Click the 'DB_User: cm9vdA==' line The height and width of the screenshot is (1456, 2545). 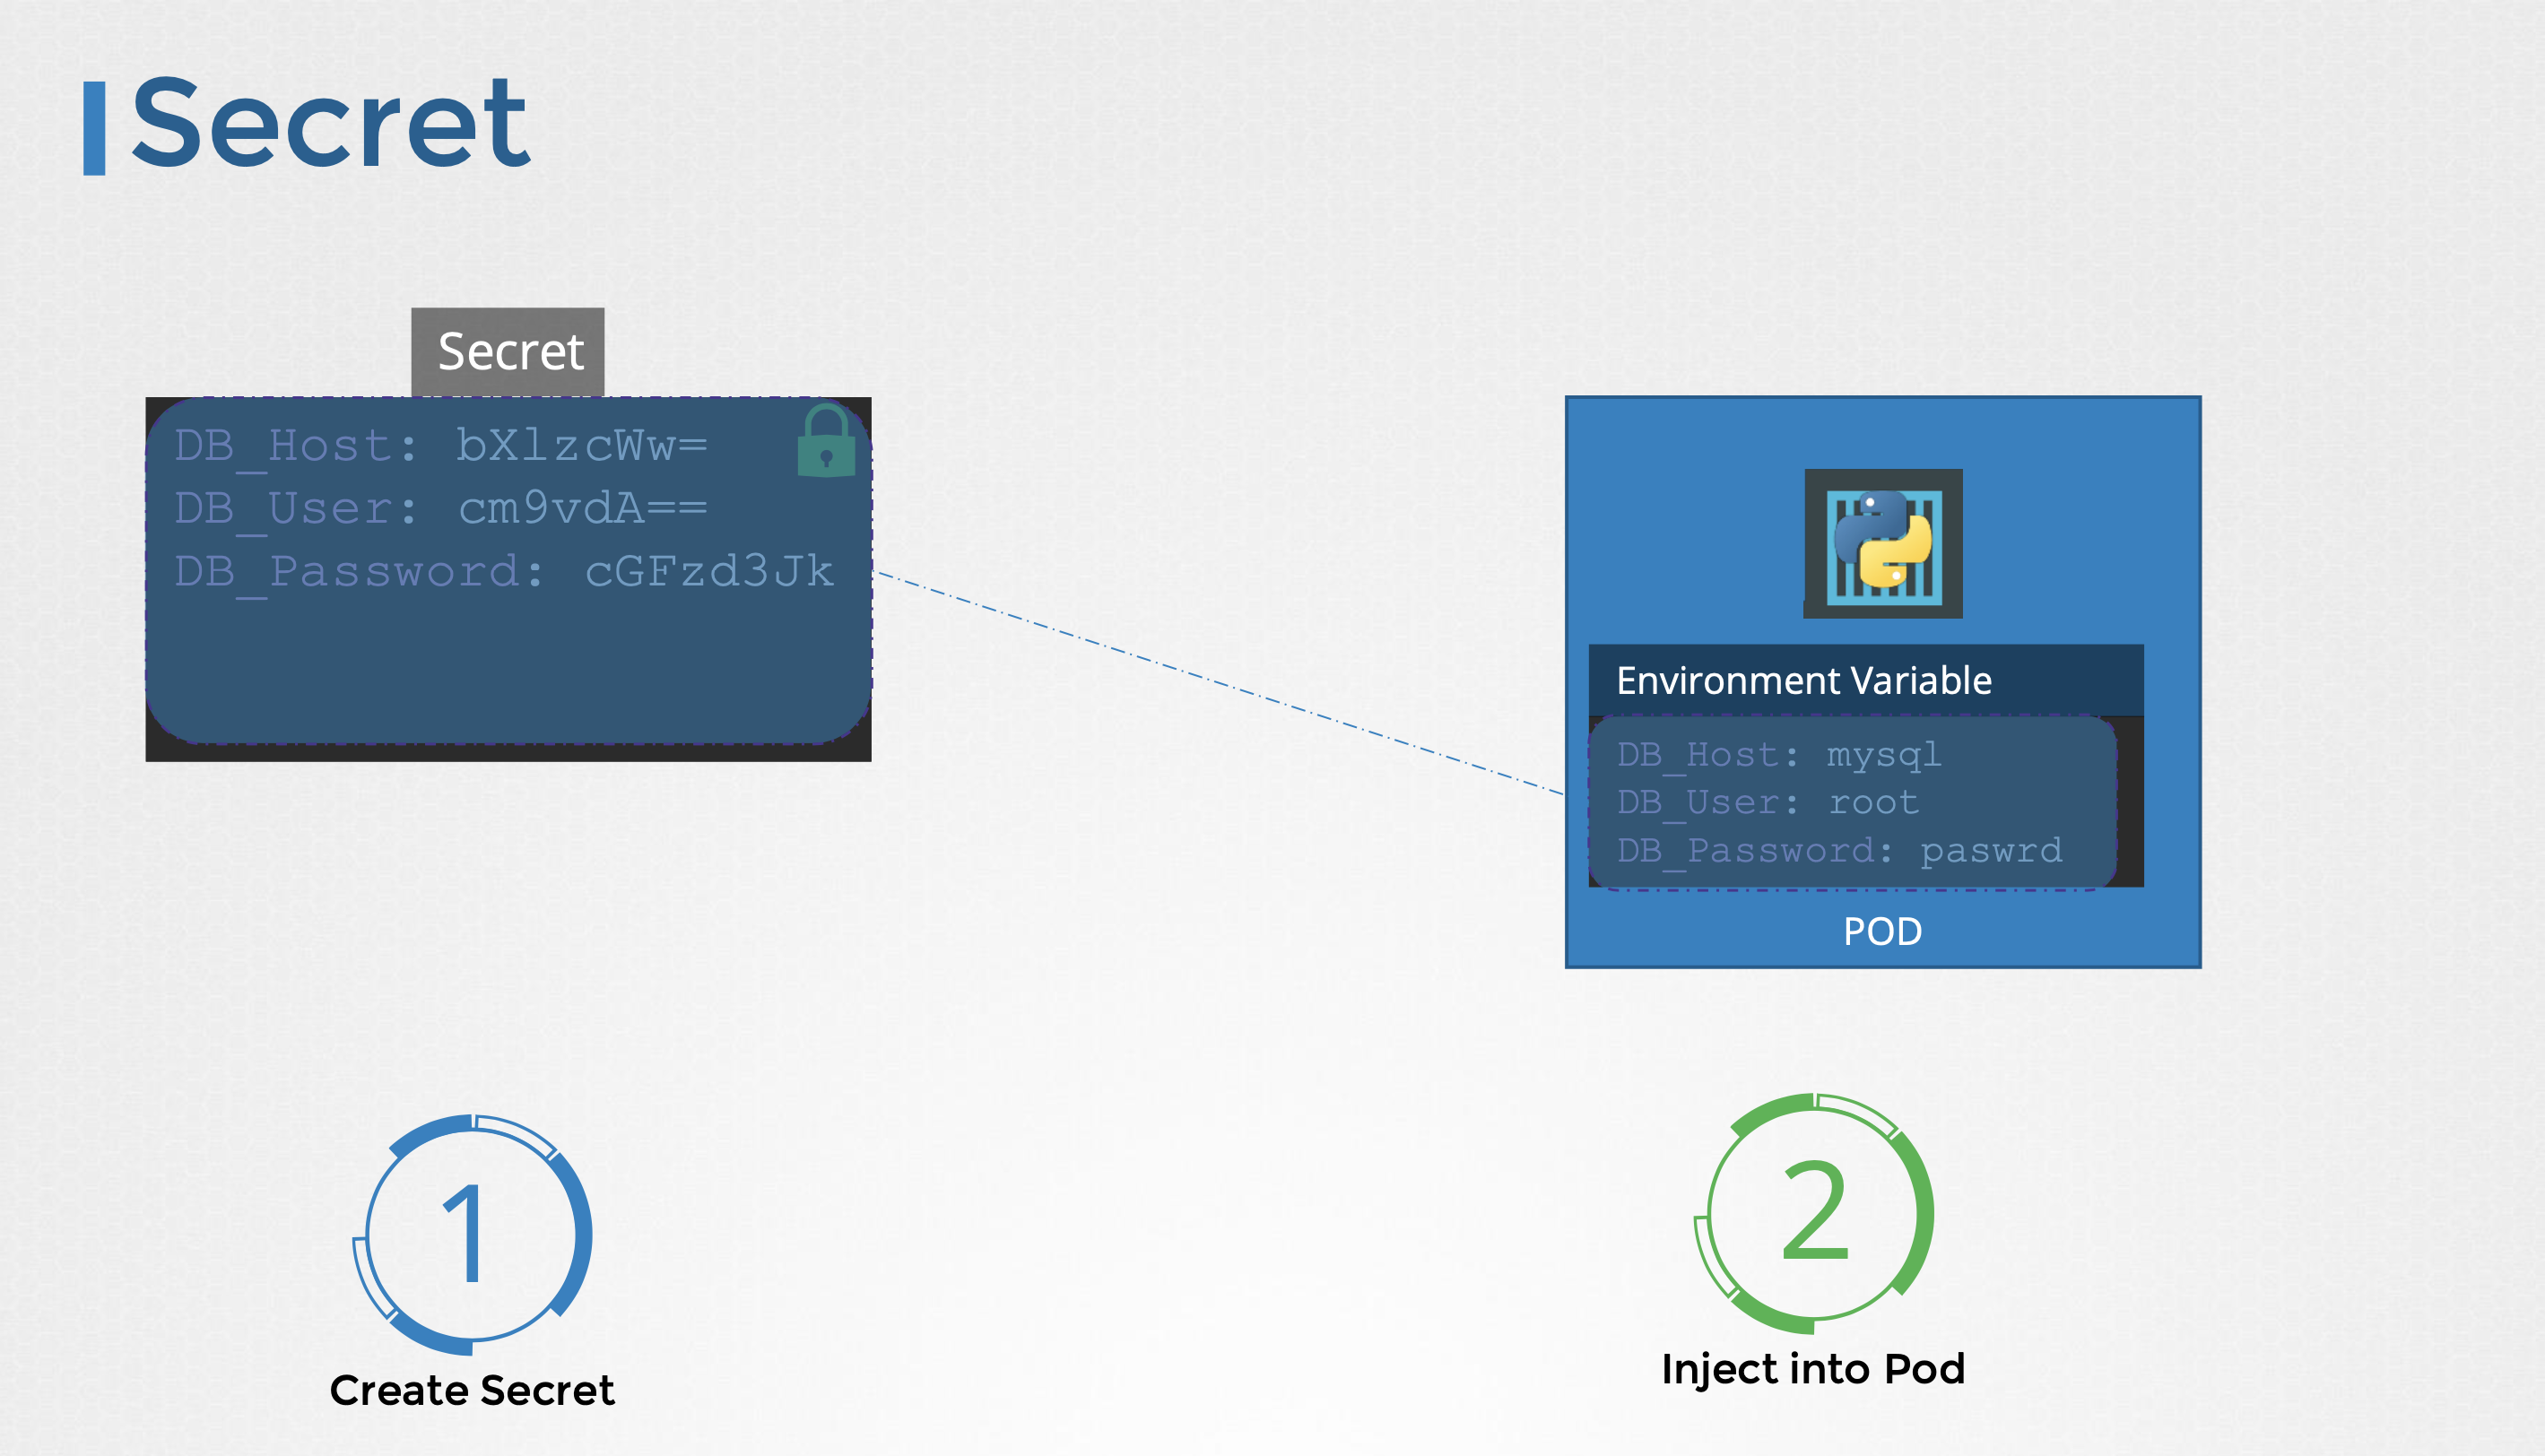click(441, 509)
